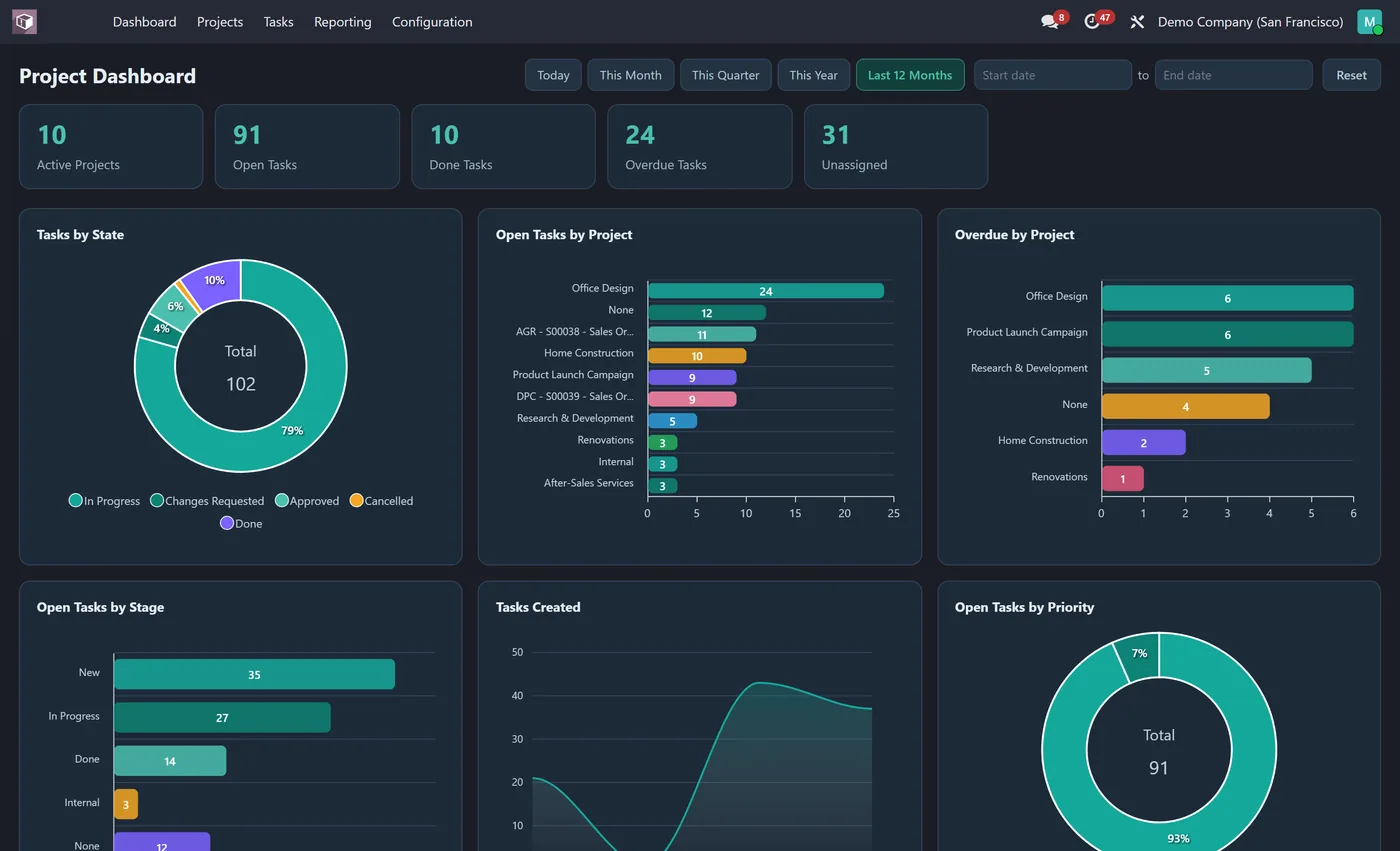Toggle In Progress legend in Tasks by State
The width and height of the screenshot is (1400, 851).
click(x=104, y=501)
